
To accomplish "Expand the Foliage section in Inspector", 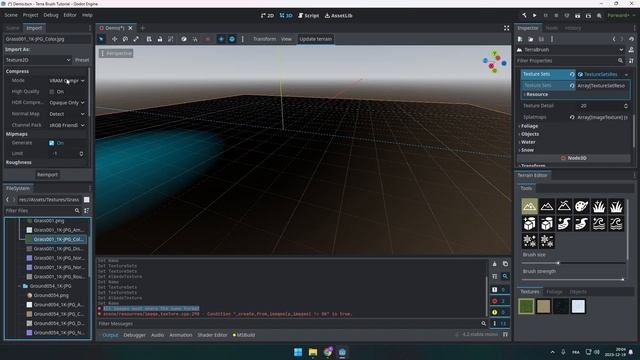I will pos(529,126).
